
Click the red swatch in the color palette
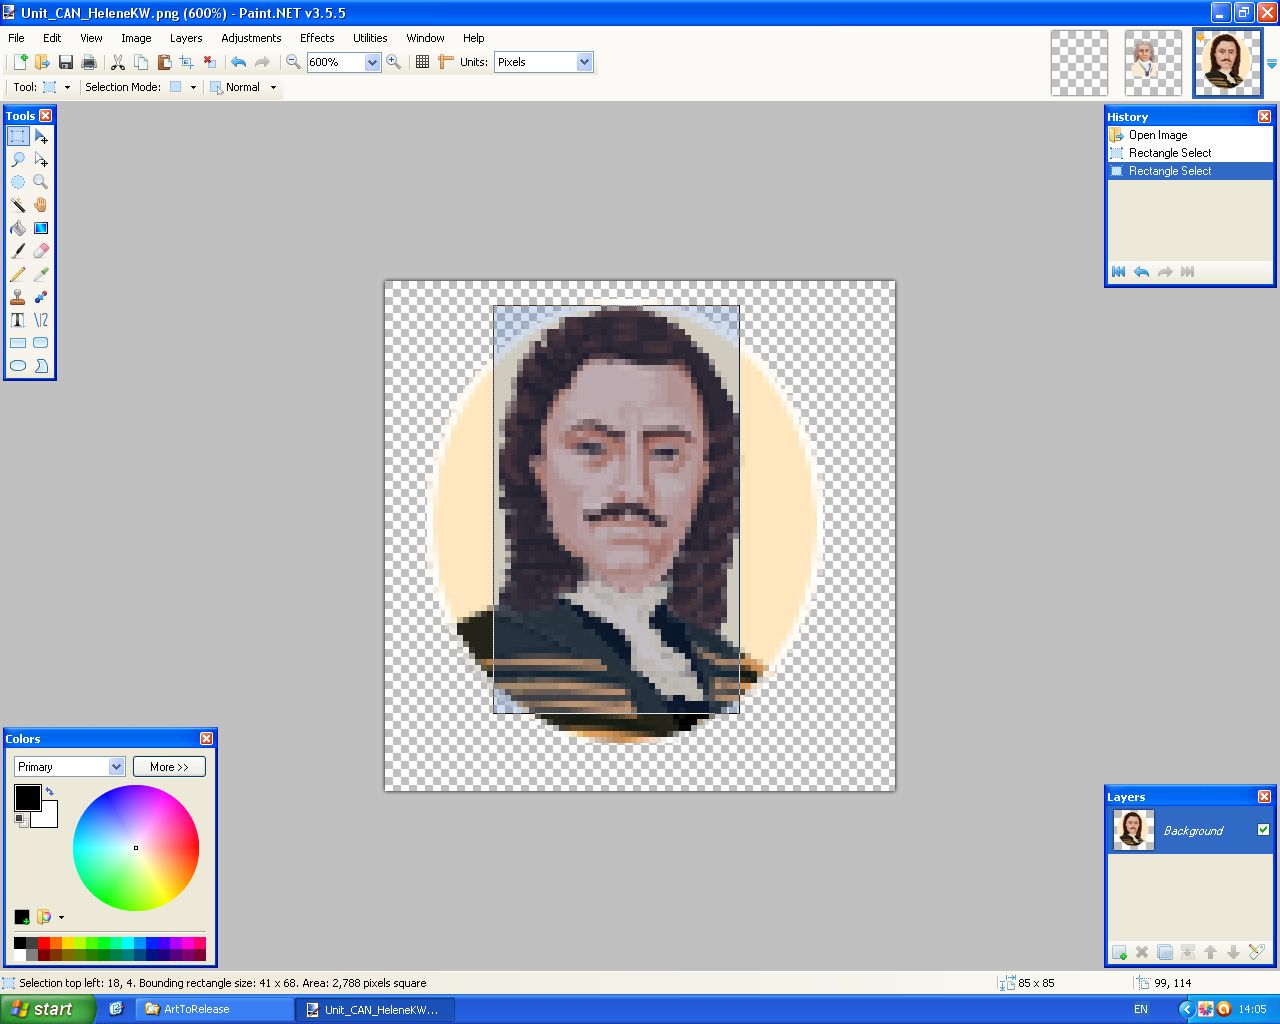click(44, 943)
